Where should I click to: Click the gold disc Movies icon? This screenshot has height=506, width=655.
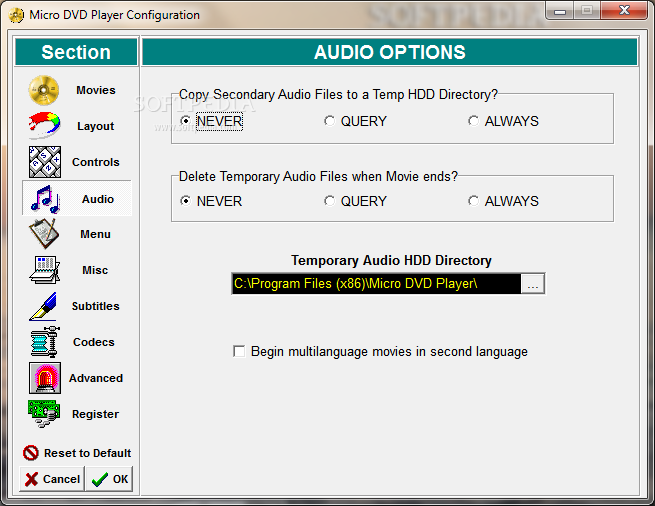click(44, 90)
